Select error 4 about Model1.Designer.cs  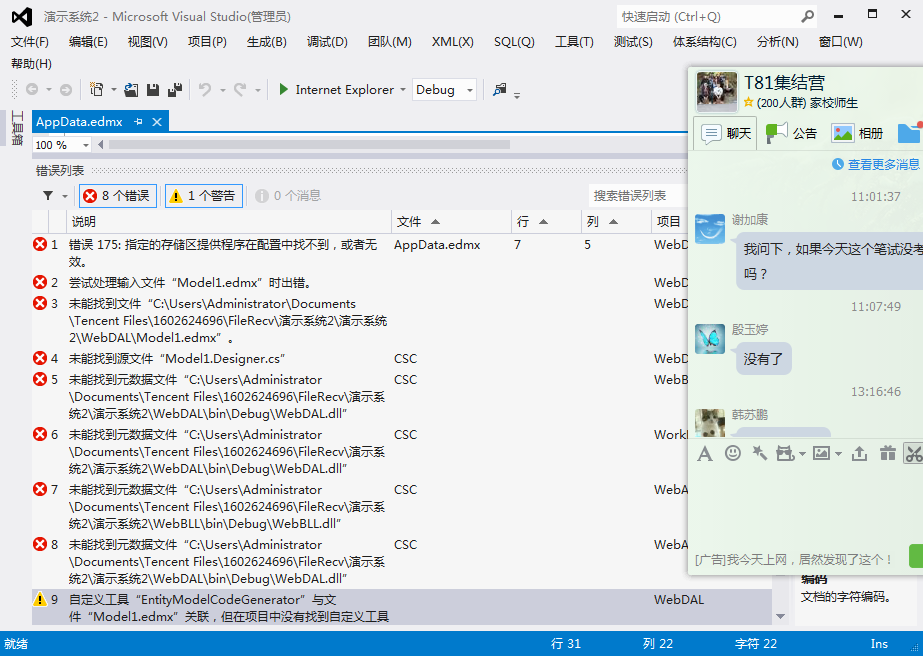click(x=360, y=359)
